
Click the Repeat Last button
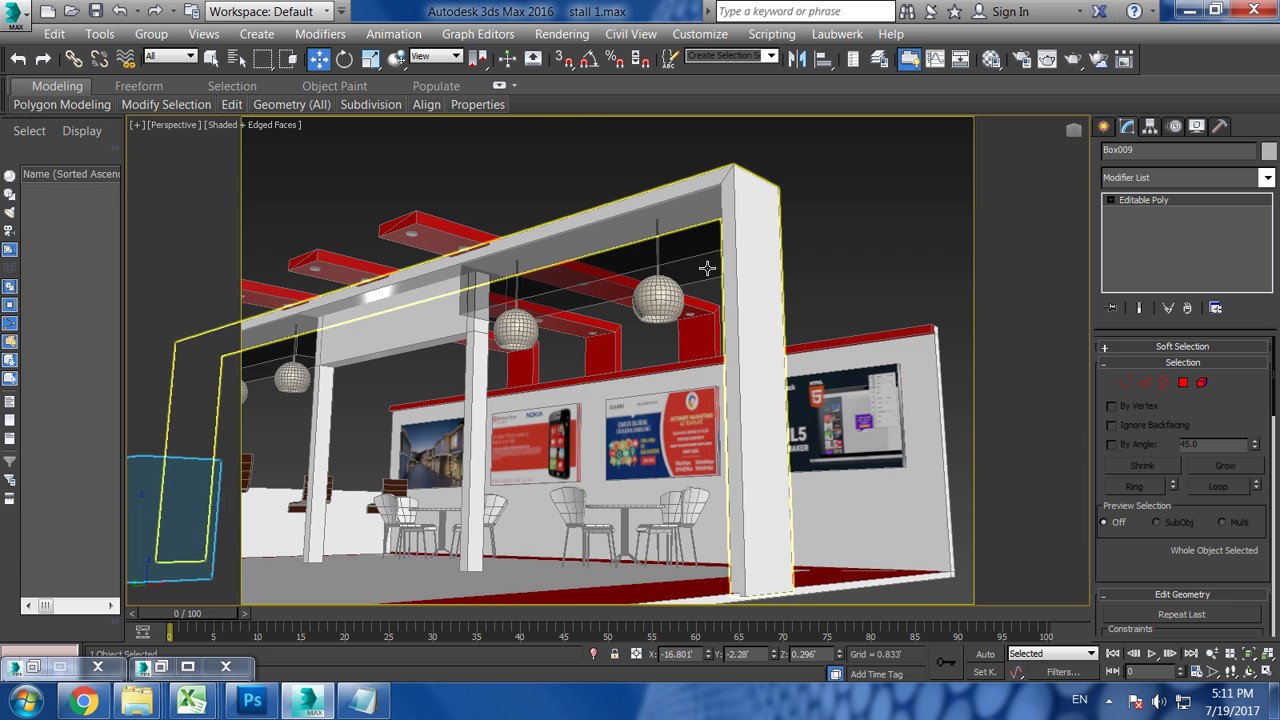coord(1182,614)
